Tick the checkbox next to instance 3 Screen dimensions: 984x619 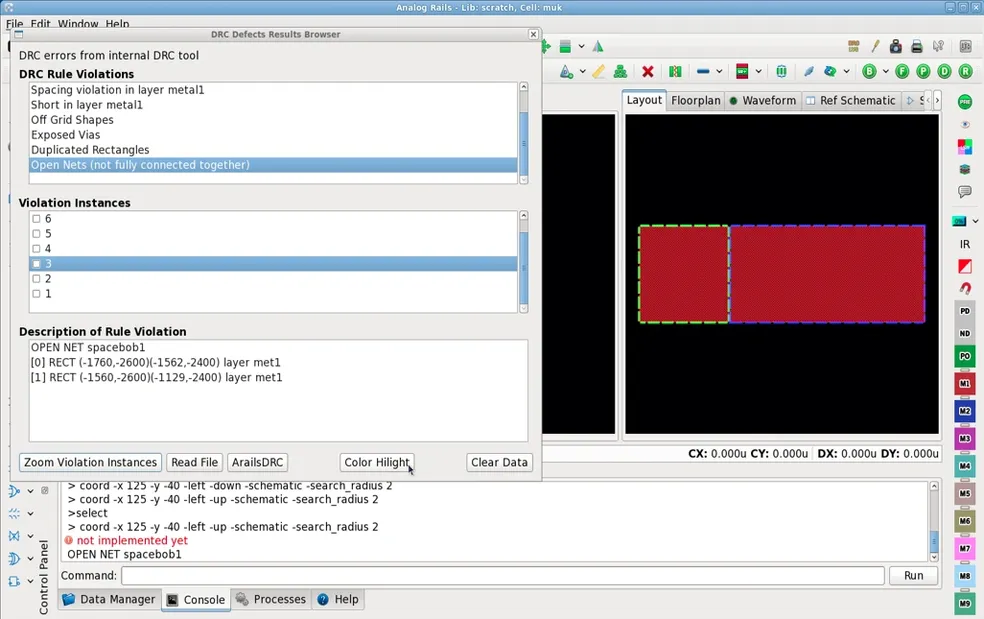tap(37, 264)
